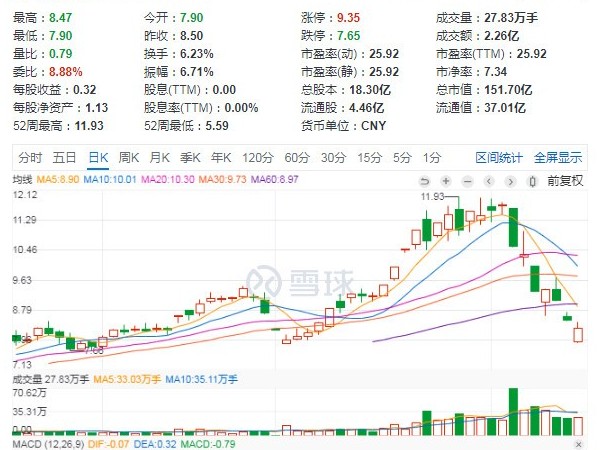The image size is (600, 450).
Task: Click the MA30:9.73 moving average label
Action: pos(222,179)
